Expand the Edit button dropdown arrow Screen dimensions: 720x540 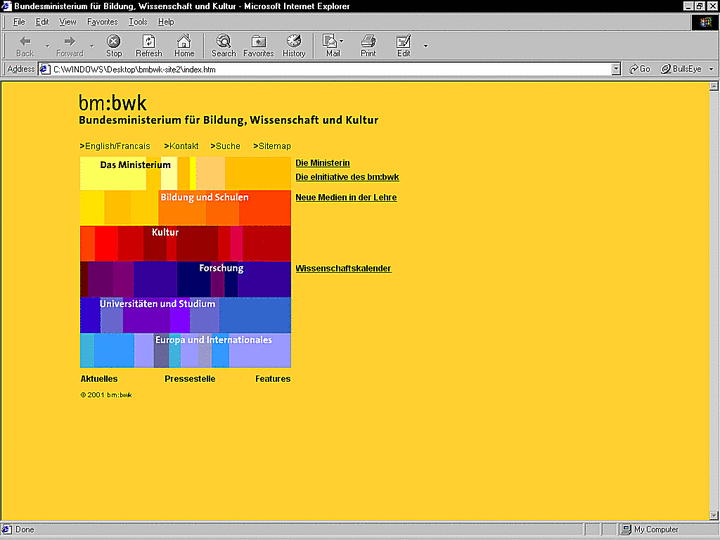click(425, 45)
